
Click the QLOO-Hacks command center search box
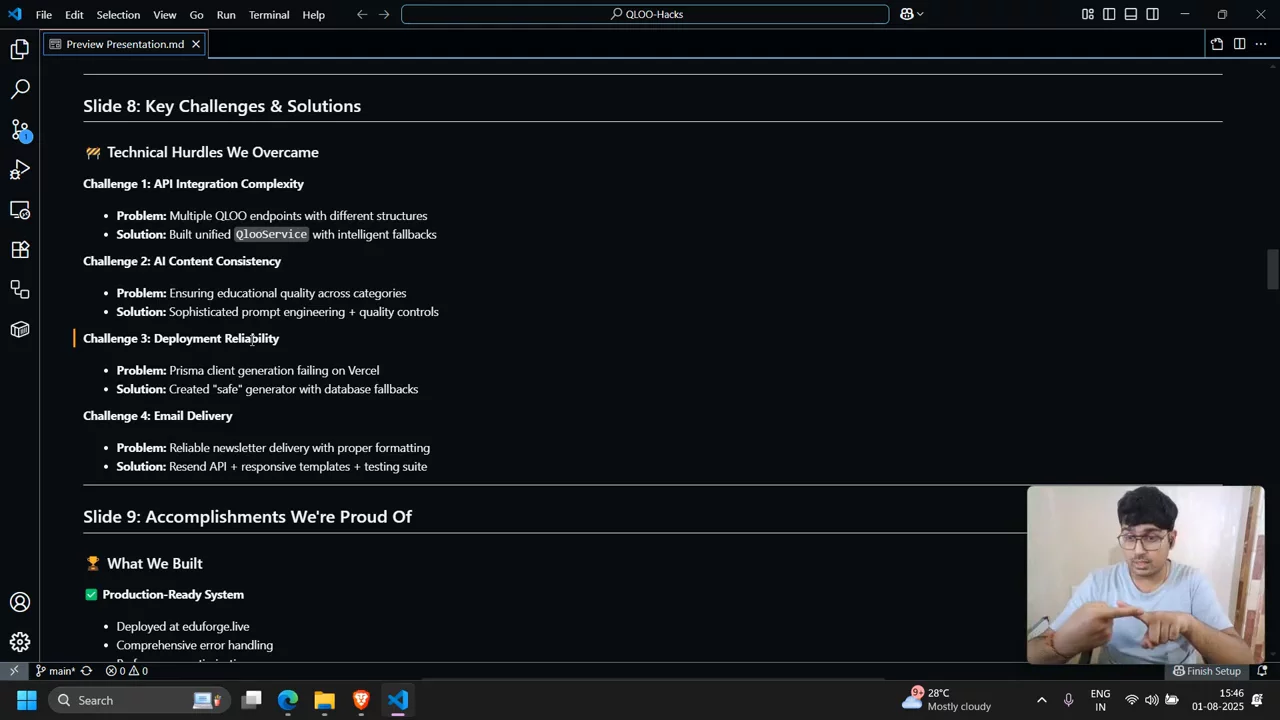[645, 14]
